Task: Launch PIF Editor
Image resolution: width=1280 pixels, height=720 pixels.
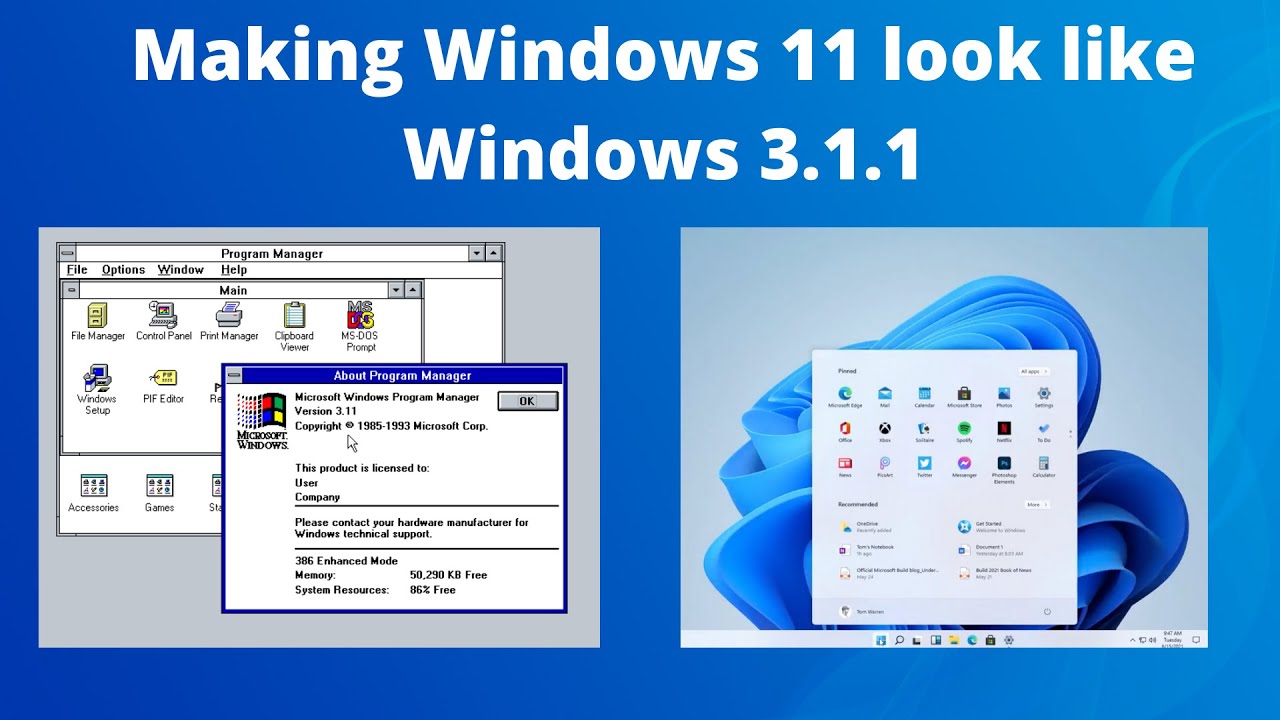Action: [x=163, y=386]
